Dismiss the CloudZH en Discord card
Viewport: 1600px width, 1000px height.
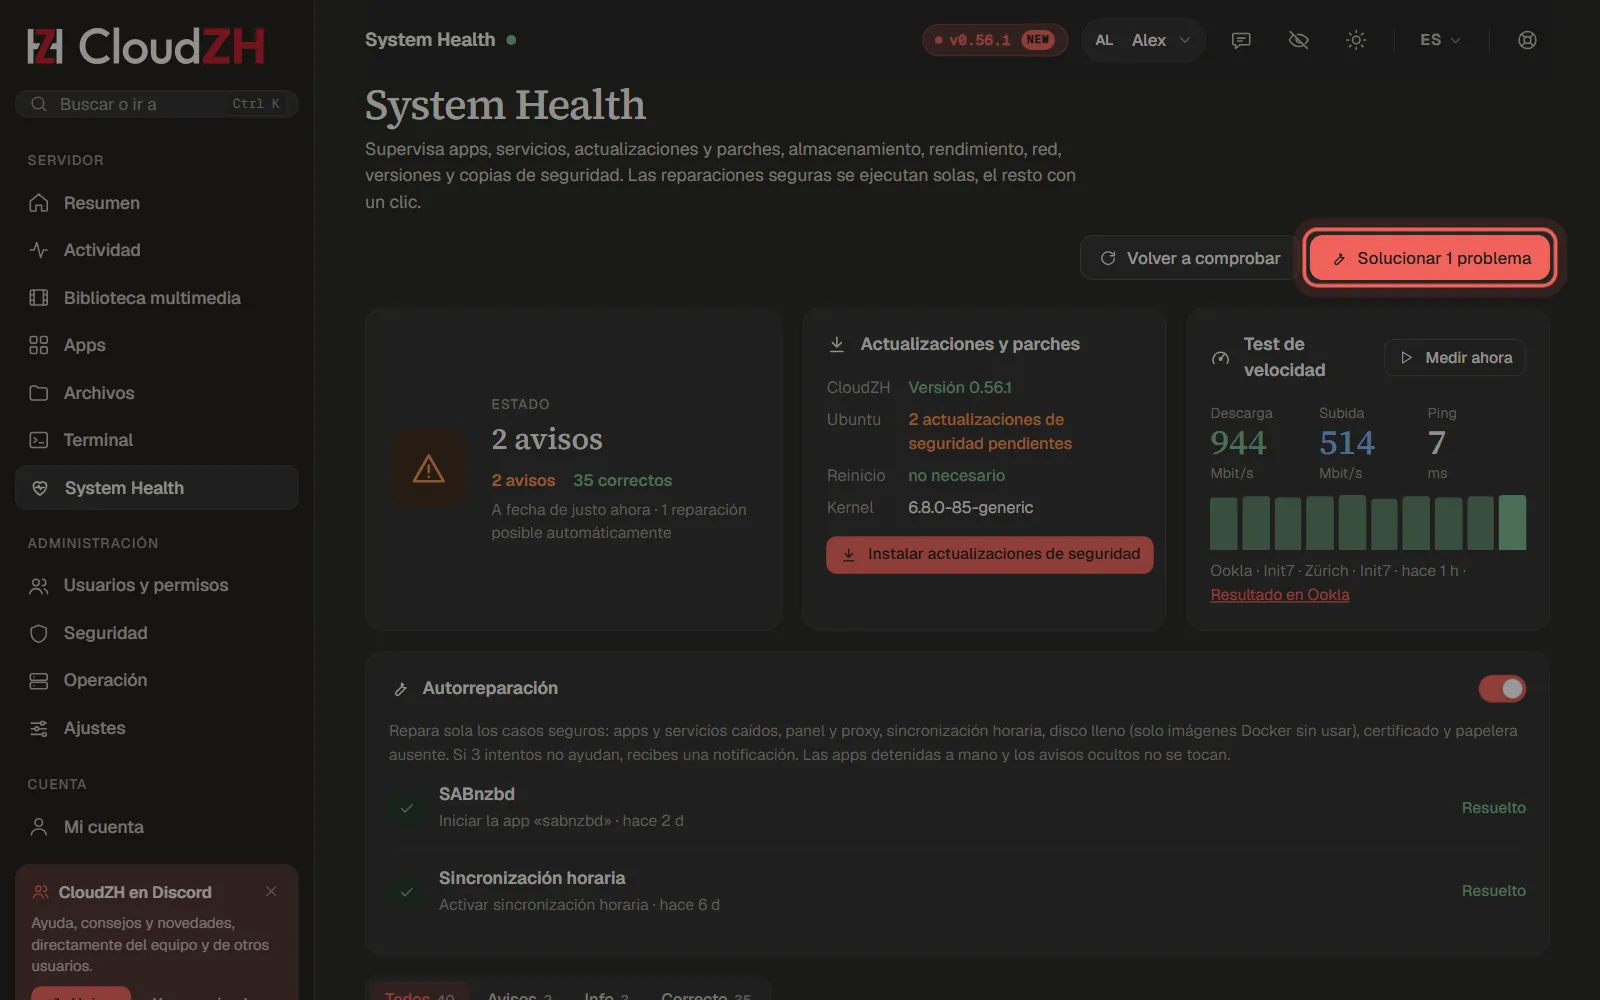coord(271,891)
